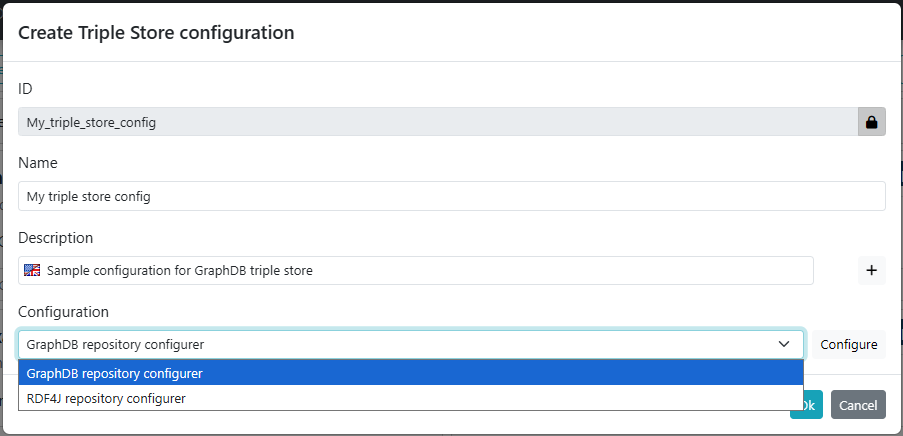Viewport: 903px width, 436px height.
Task: Click the Configuration combo box showing the selected configurer
Action: tap(400, 344)
